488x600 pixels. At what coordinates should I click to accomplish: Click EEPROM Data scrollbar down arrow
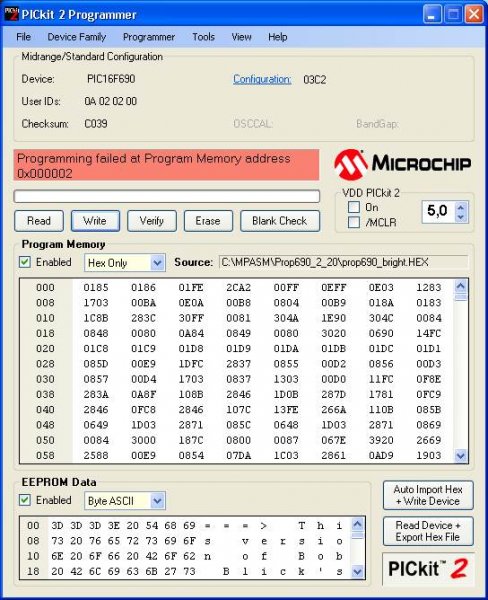pos(357,572)
